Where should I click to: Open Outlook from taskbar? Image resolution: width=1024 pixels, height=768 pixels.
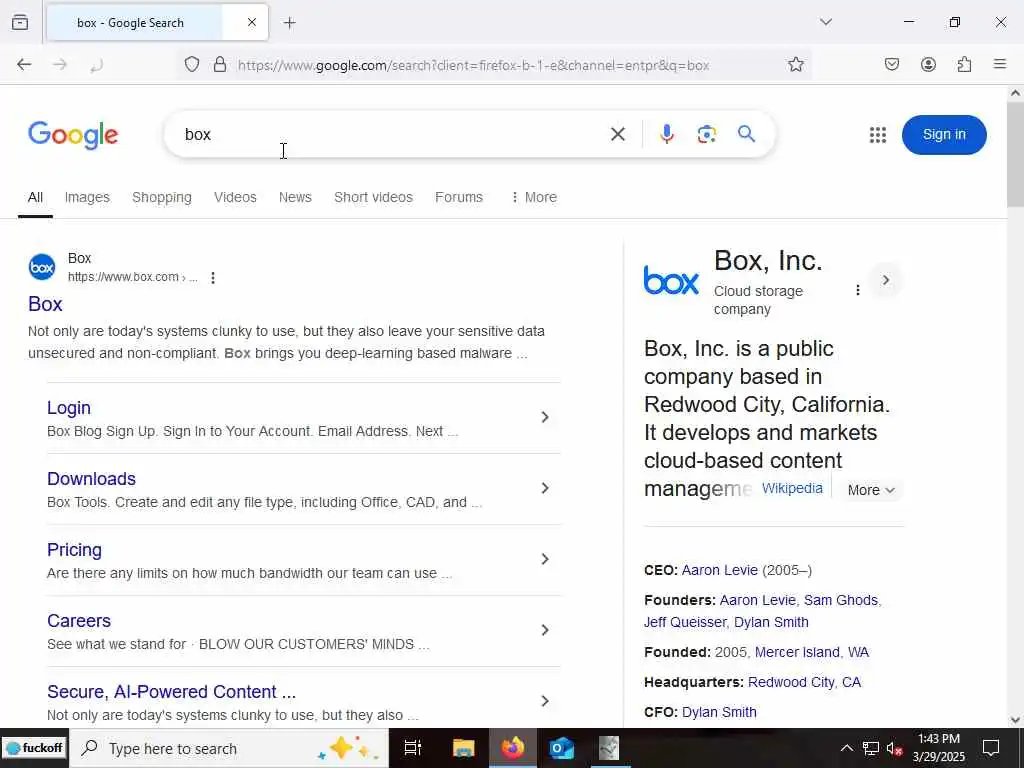click(x=561, y=748)
